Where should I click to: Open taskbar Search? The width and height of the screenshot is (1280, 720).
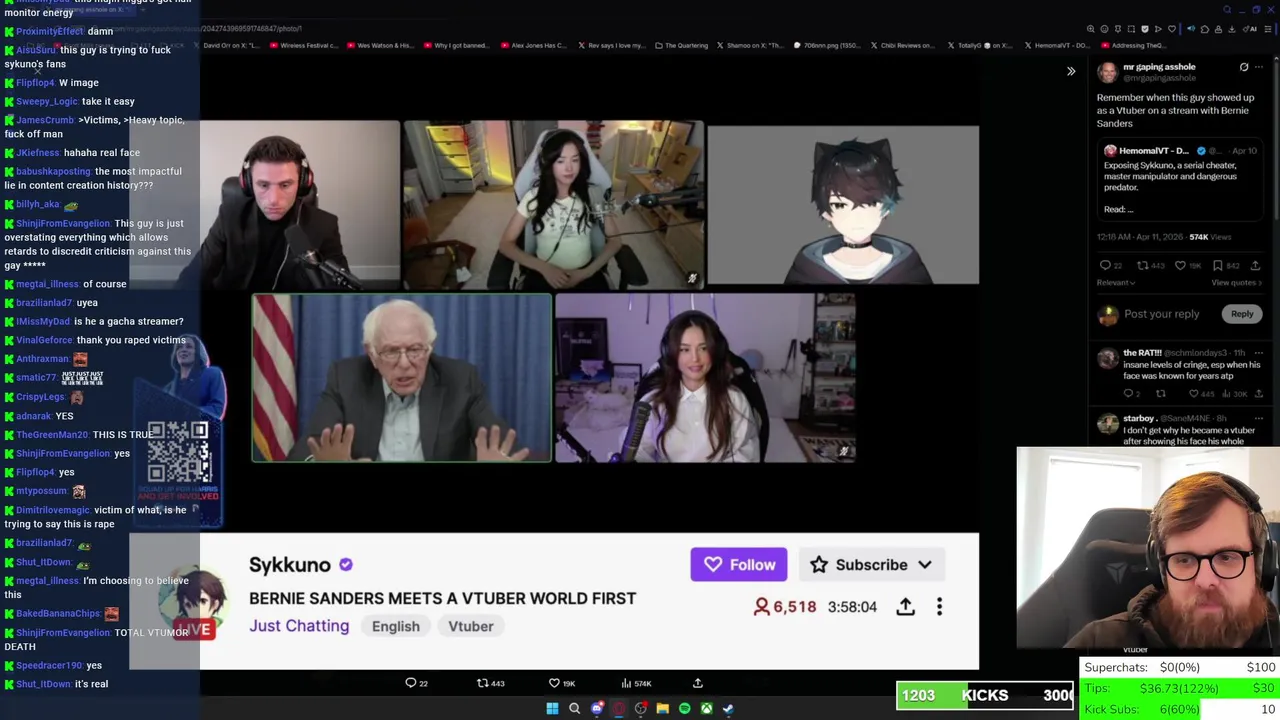(x=574, y=709)
